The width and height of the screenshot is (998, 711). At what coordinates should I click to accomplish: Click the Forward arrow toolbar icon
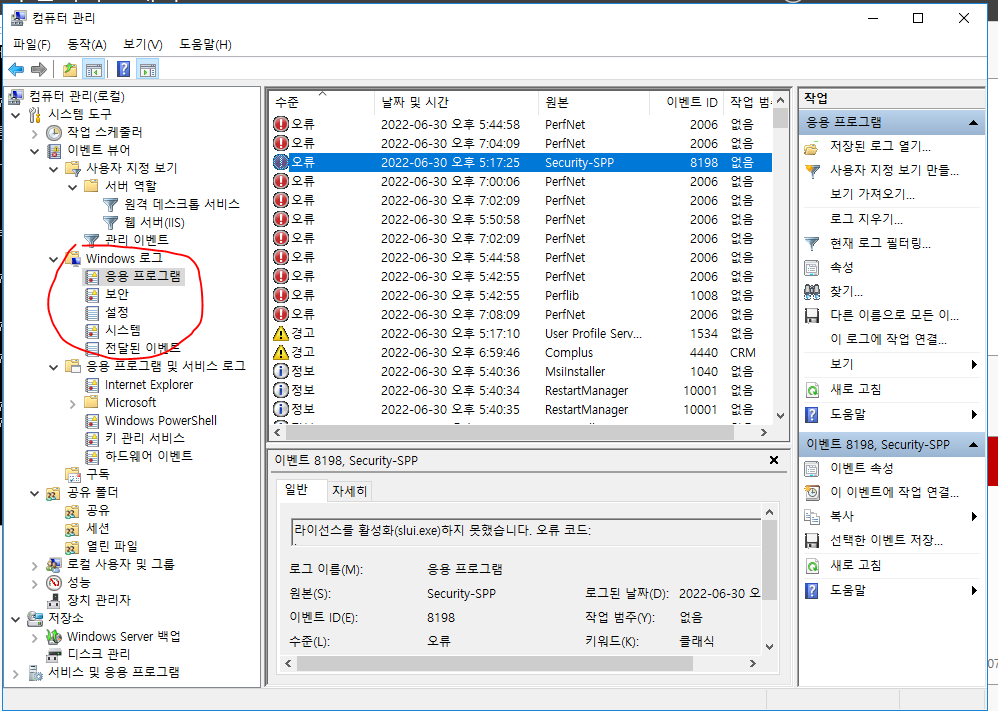39,69
